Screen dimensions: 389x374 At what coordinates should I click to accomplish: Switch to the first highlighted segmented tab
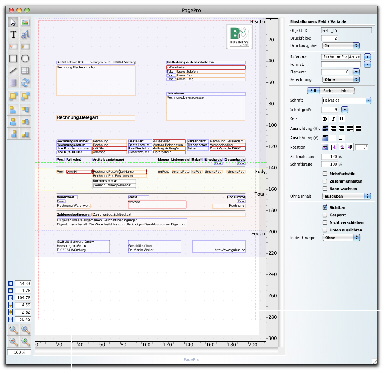(x=313, y=91)
